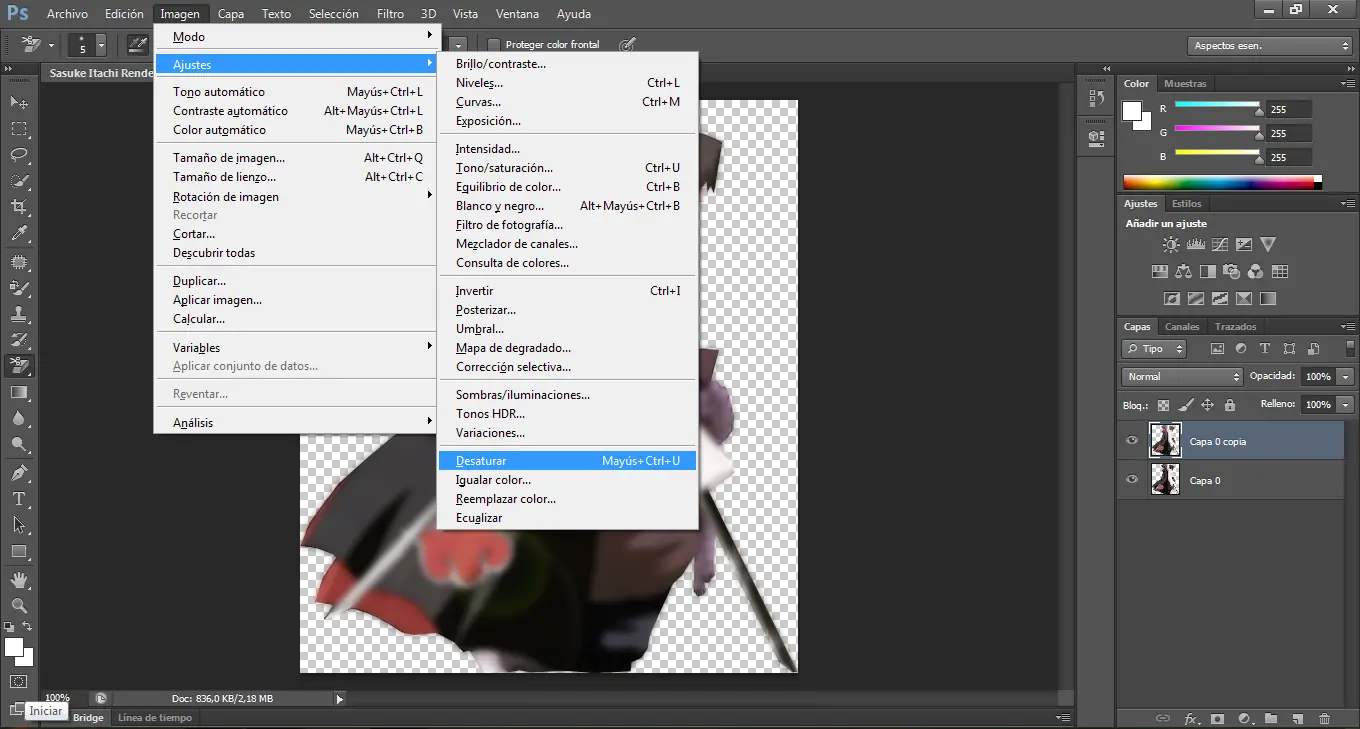
Task: Toggle lock image pixels brush icon
Action: 1185,405
